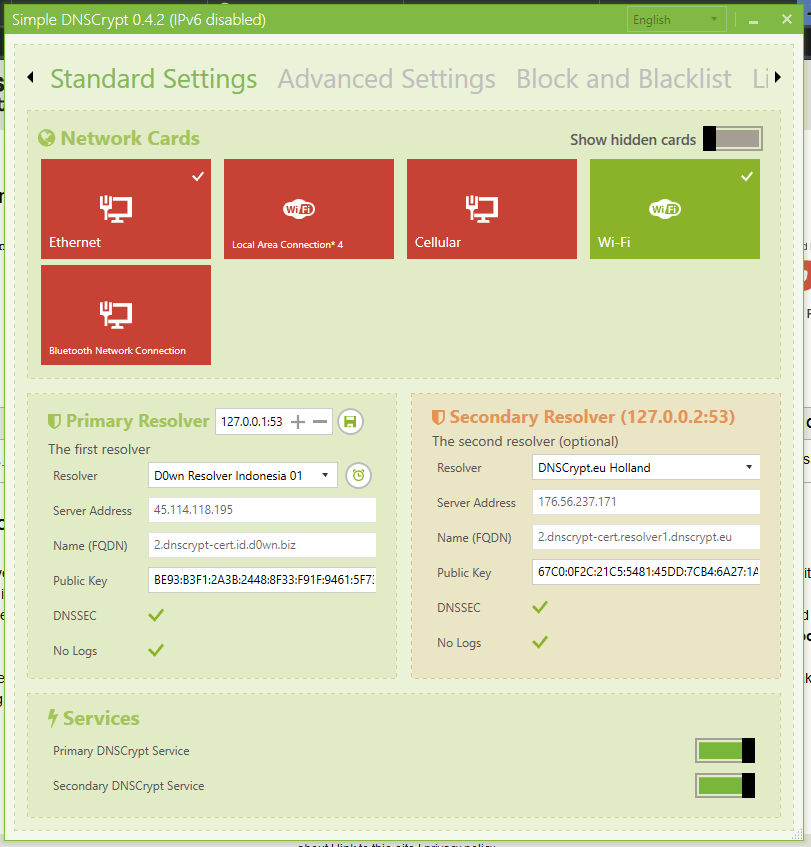Turn off Secondary DNSCrypt Service switch

tap(725, 785)
